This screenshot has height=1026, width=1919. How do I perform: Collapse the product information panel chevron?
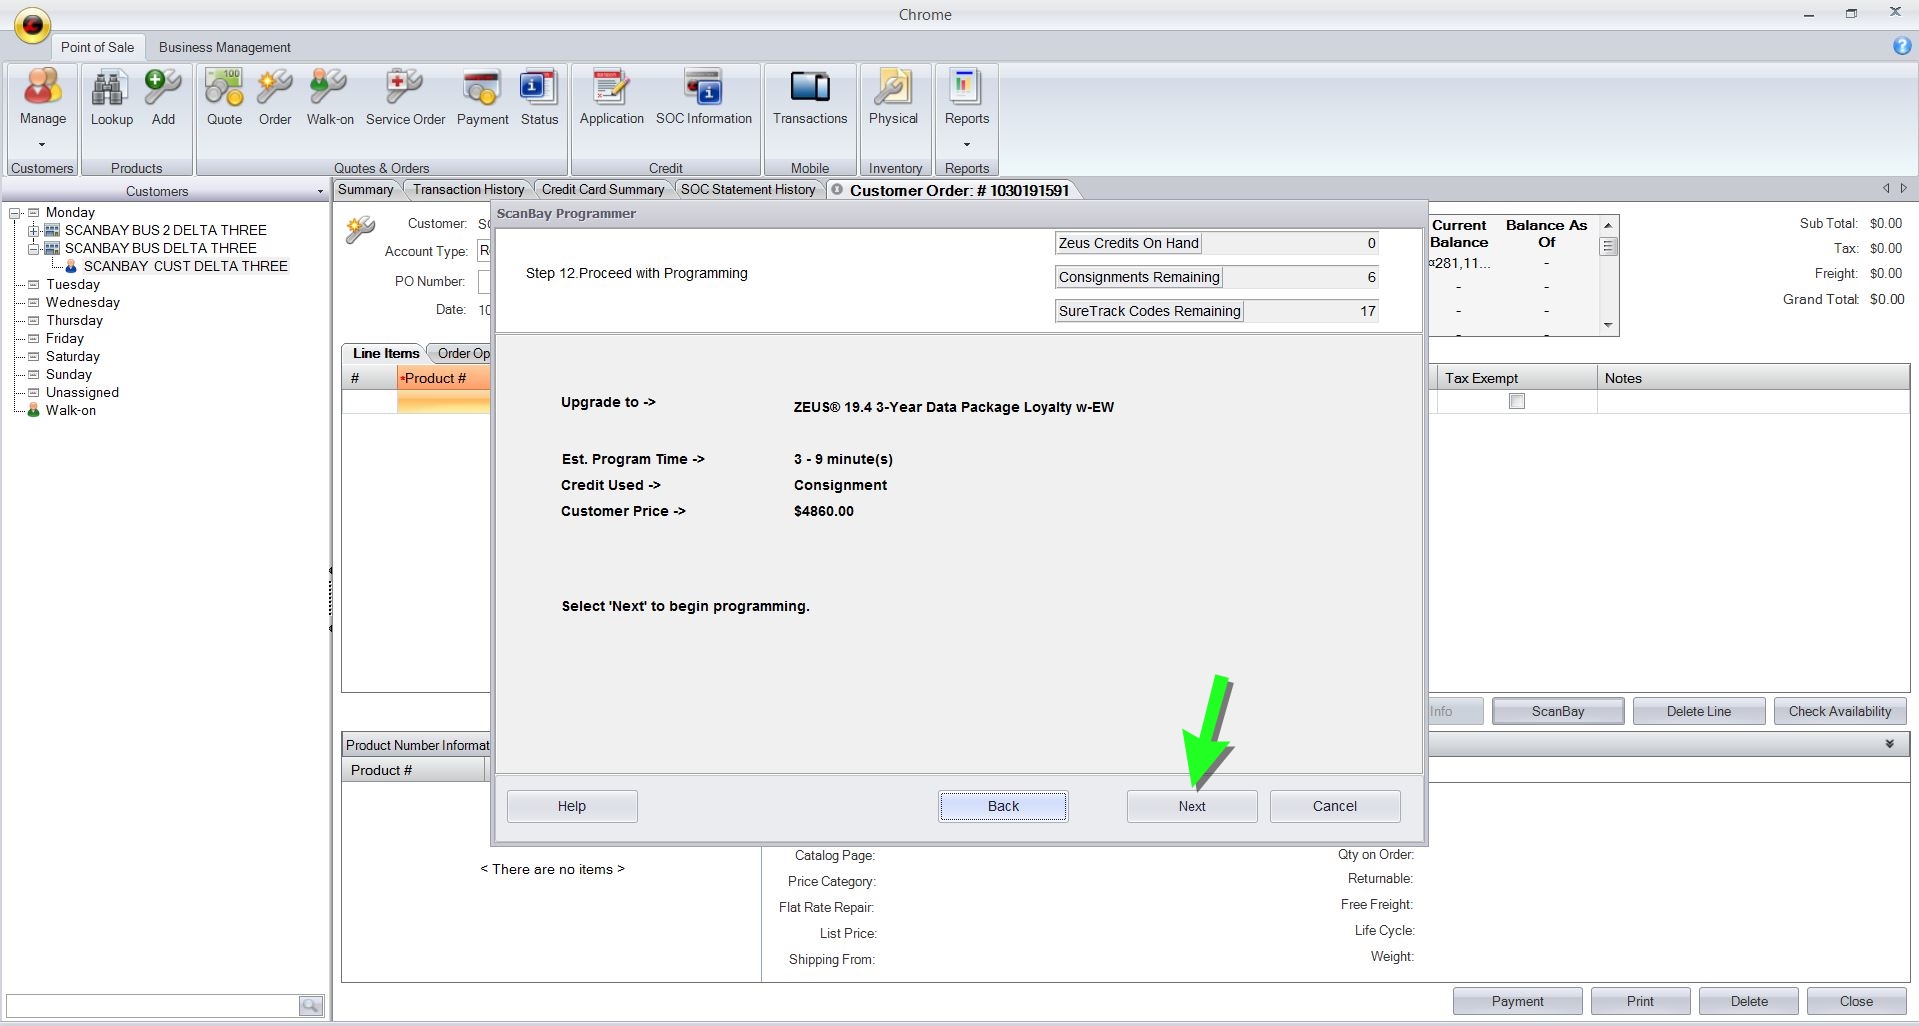tap(1889, 744)
